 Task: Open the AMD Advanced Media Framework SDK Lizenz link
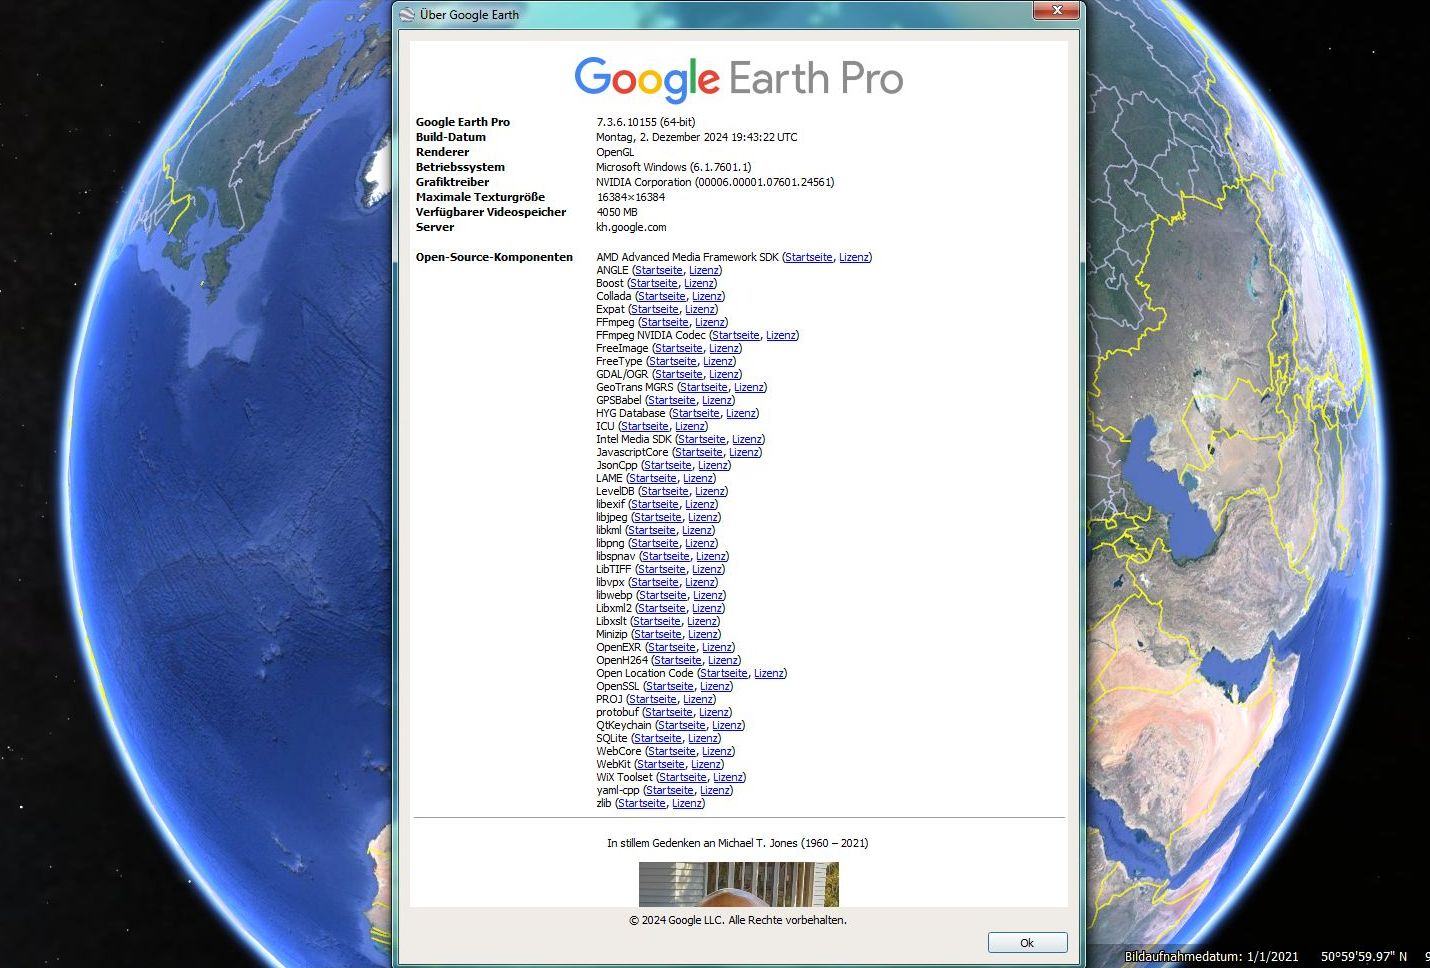tap(854, 257)
